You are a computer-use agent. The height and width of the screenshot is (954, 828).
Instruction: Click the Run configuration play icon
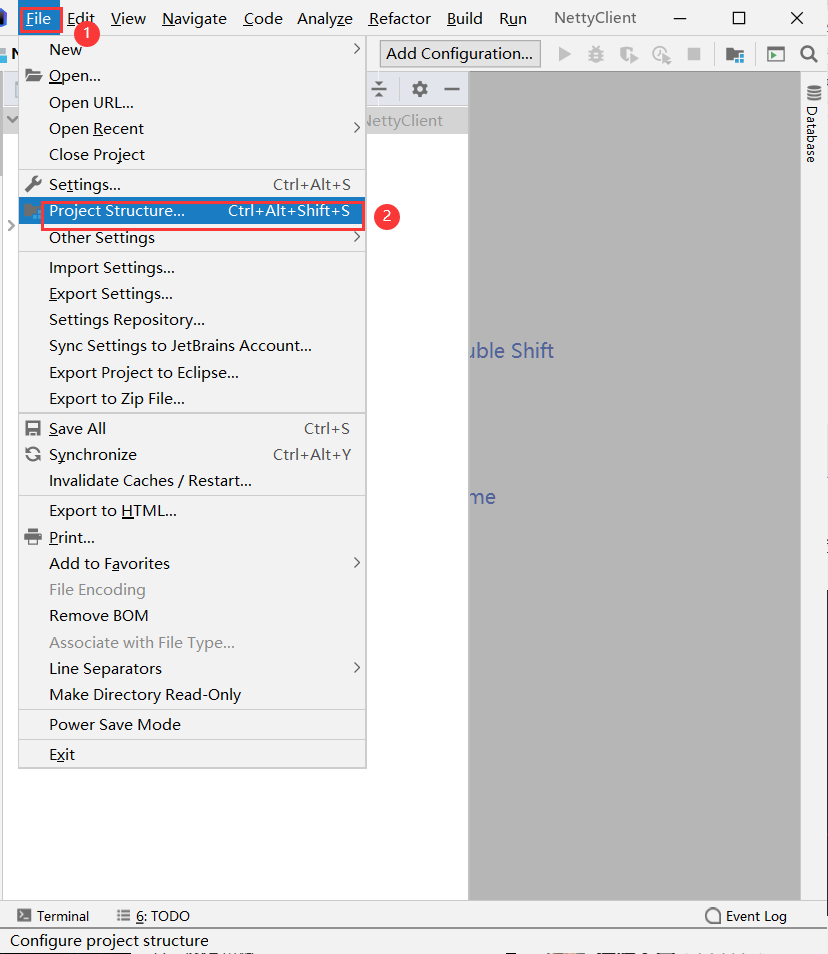coord(565,54)
